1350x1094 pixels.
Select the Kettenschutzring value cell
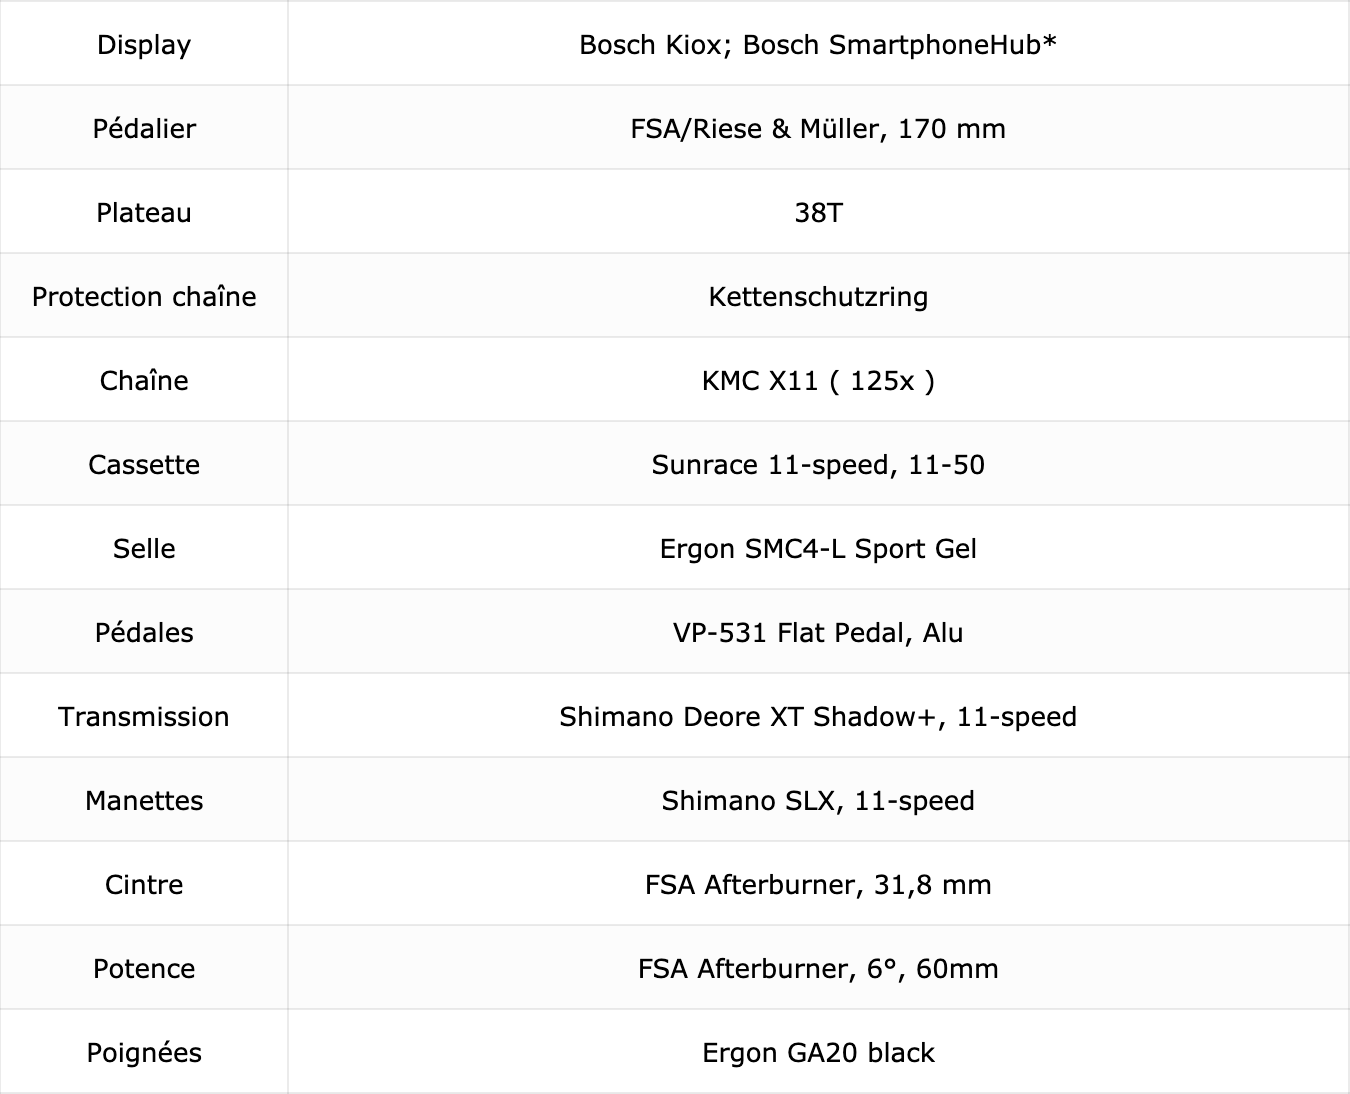(x=818, y=295)
